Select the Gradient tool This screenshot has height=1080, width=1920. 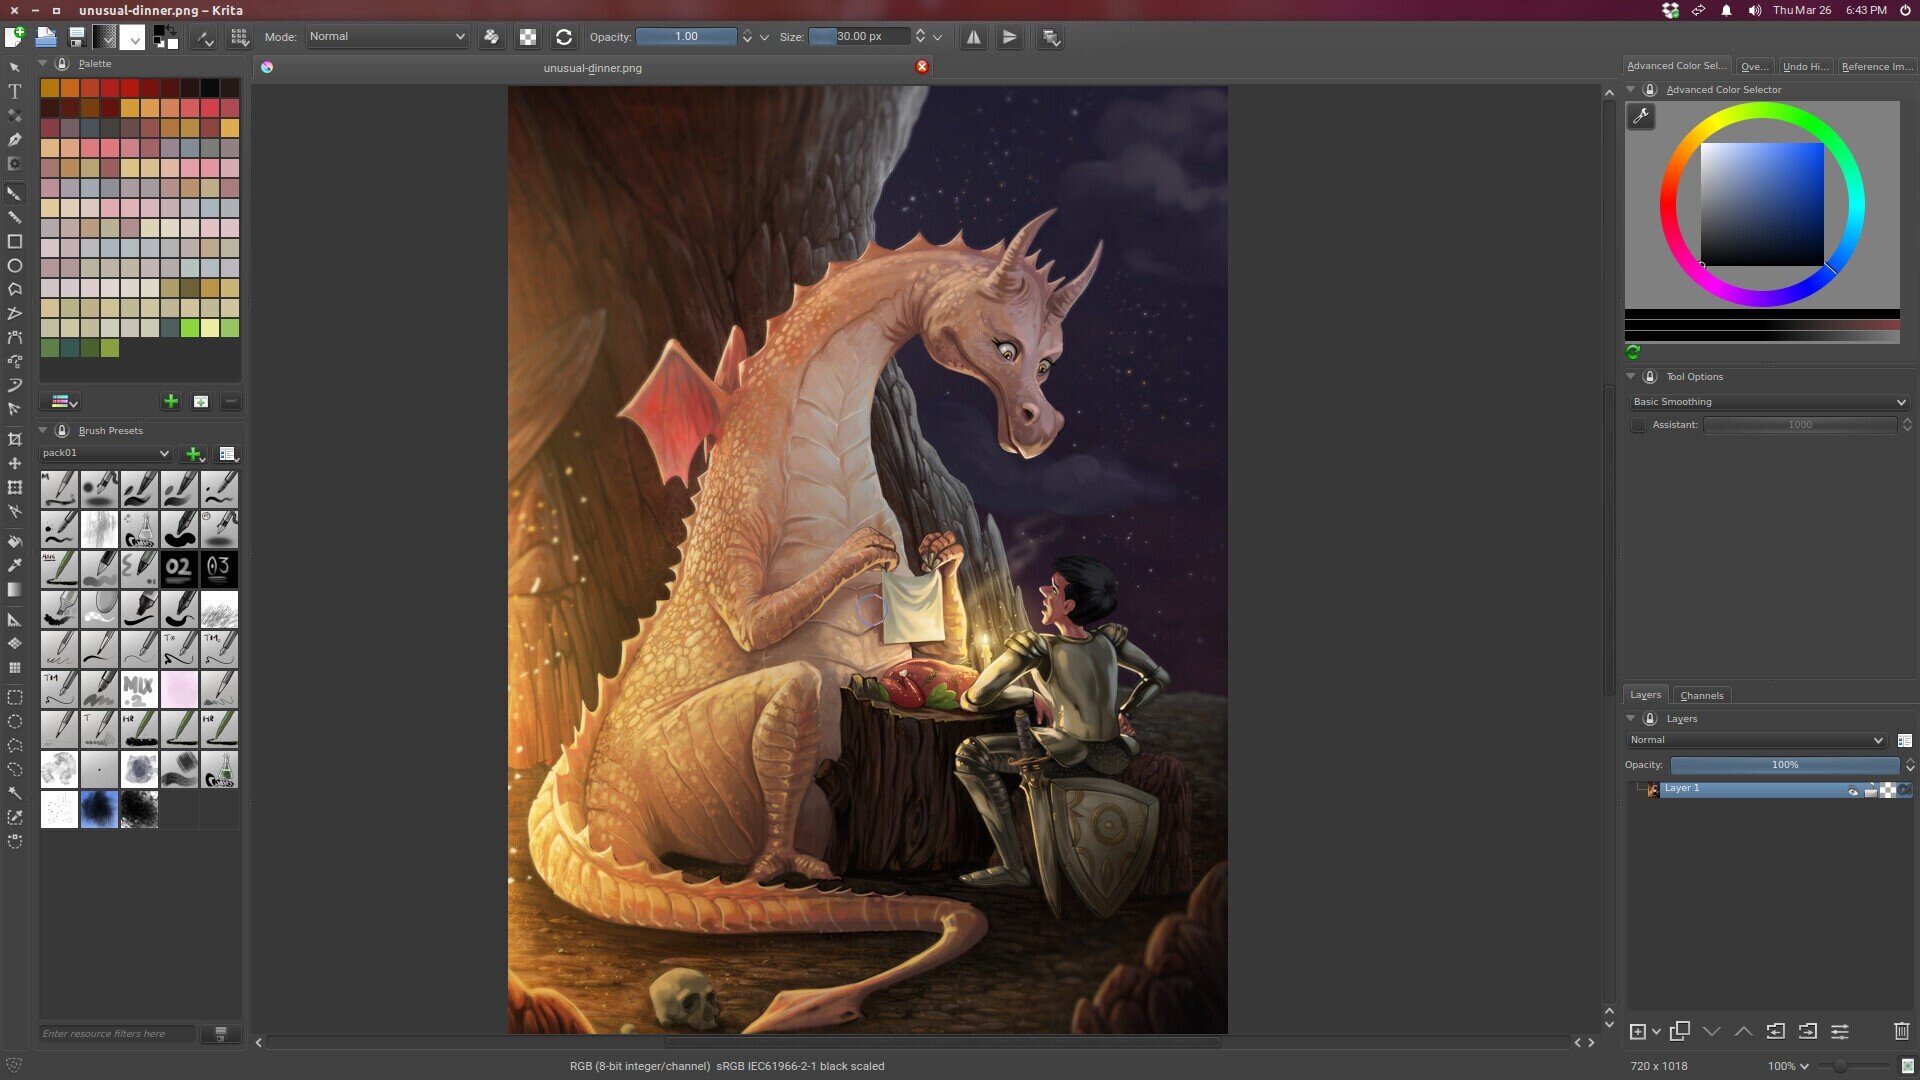pos(15,589)
